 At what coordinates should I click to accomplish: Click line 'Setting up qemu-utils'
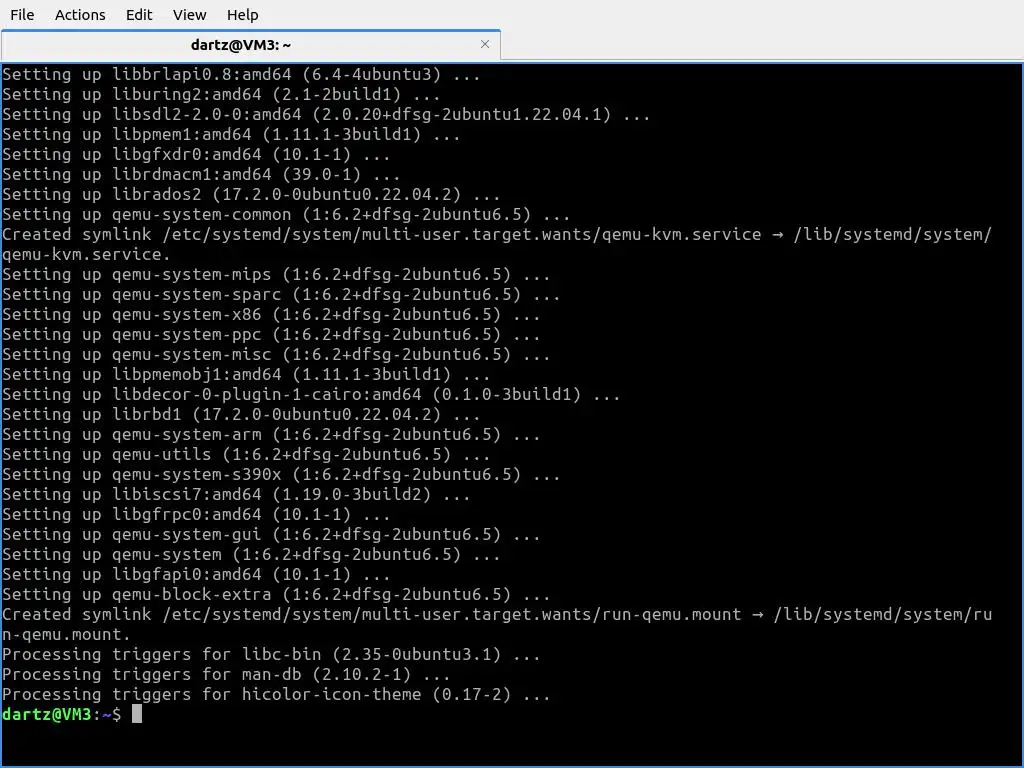(246, 454)
